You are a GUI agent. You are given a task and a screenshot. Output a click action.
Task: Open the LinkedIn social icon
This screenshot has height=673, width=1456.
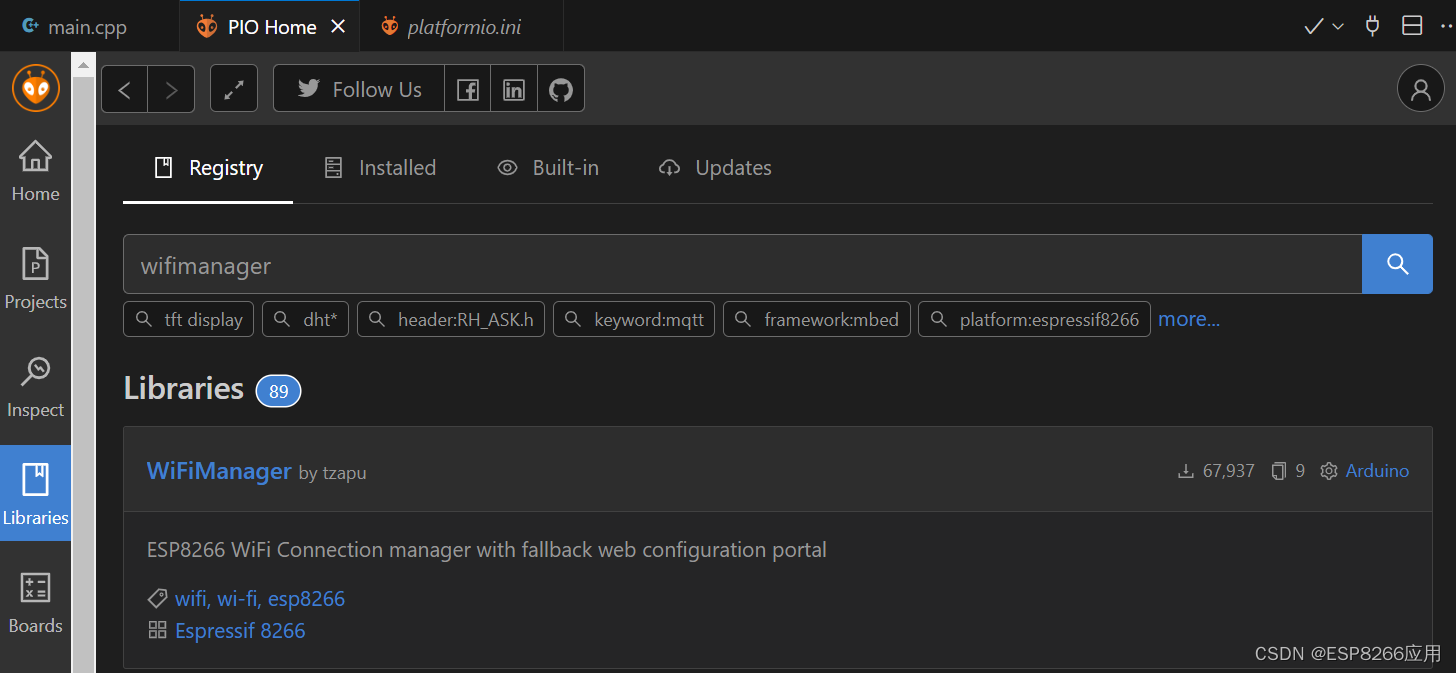tap(514, 89)
